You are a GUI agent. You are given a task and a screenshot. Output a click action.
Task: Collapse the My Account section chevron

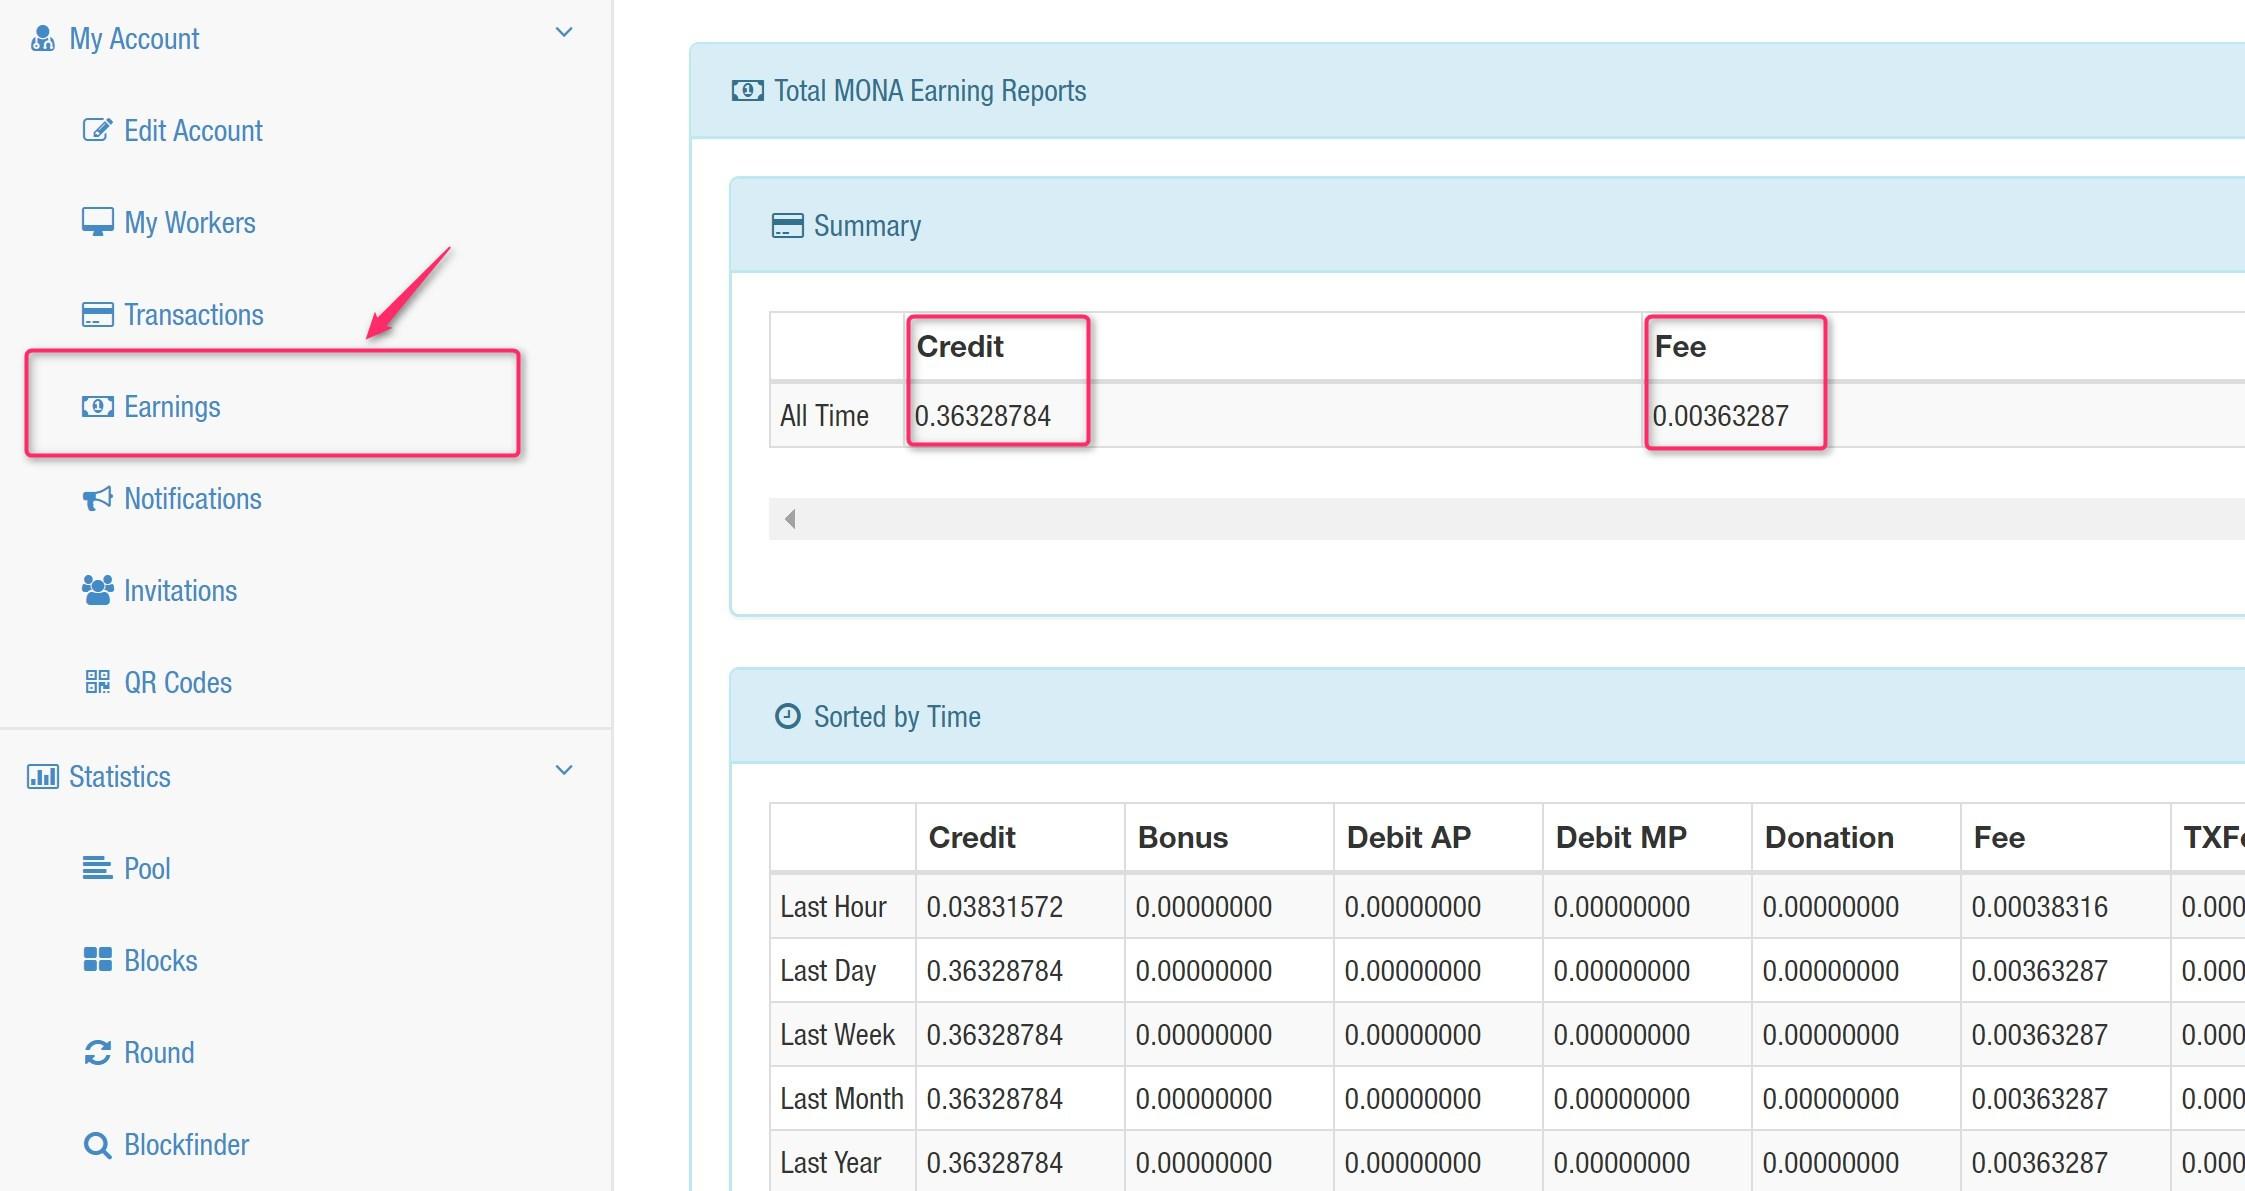click(x=564, y=32)
